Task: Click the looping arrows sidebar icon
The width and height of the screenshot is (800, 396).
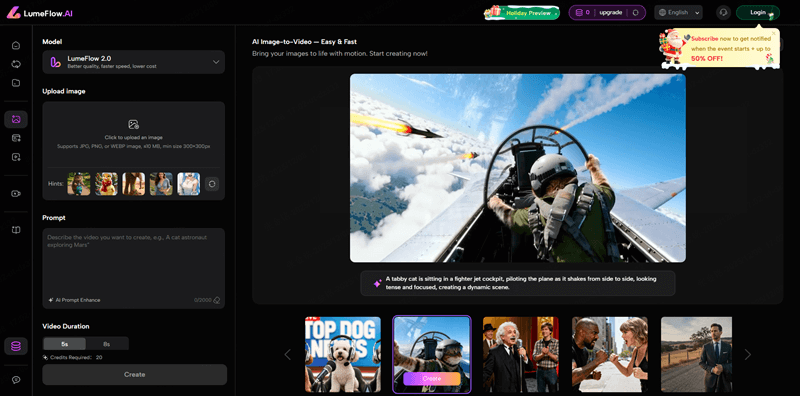Action: pyautogui.click(x=16, y=64)
